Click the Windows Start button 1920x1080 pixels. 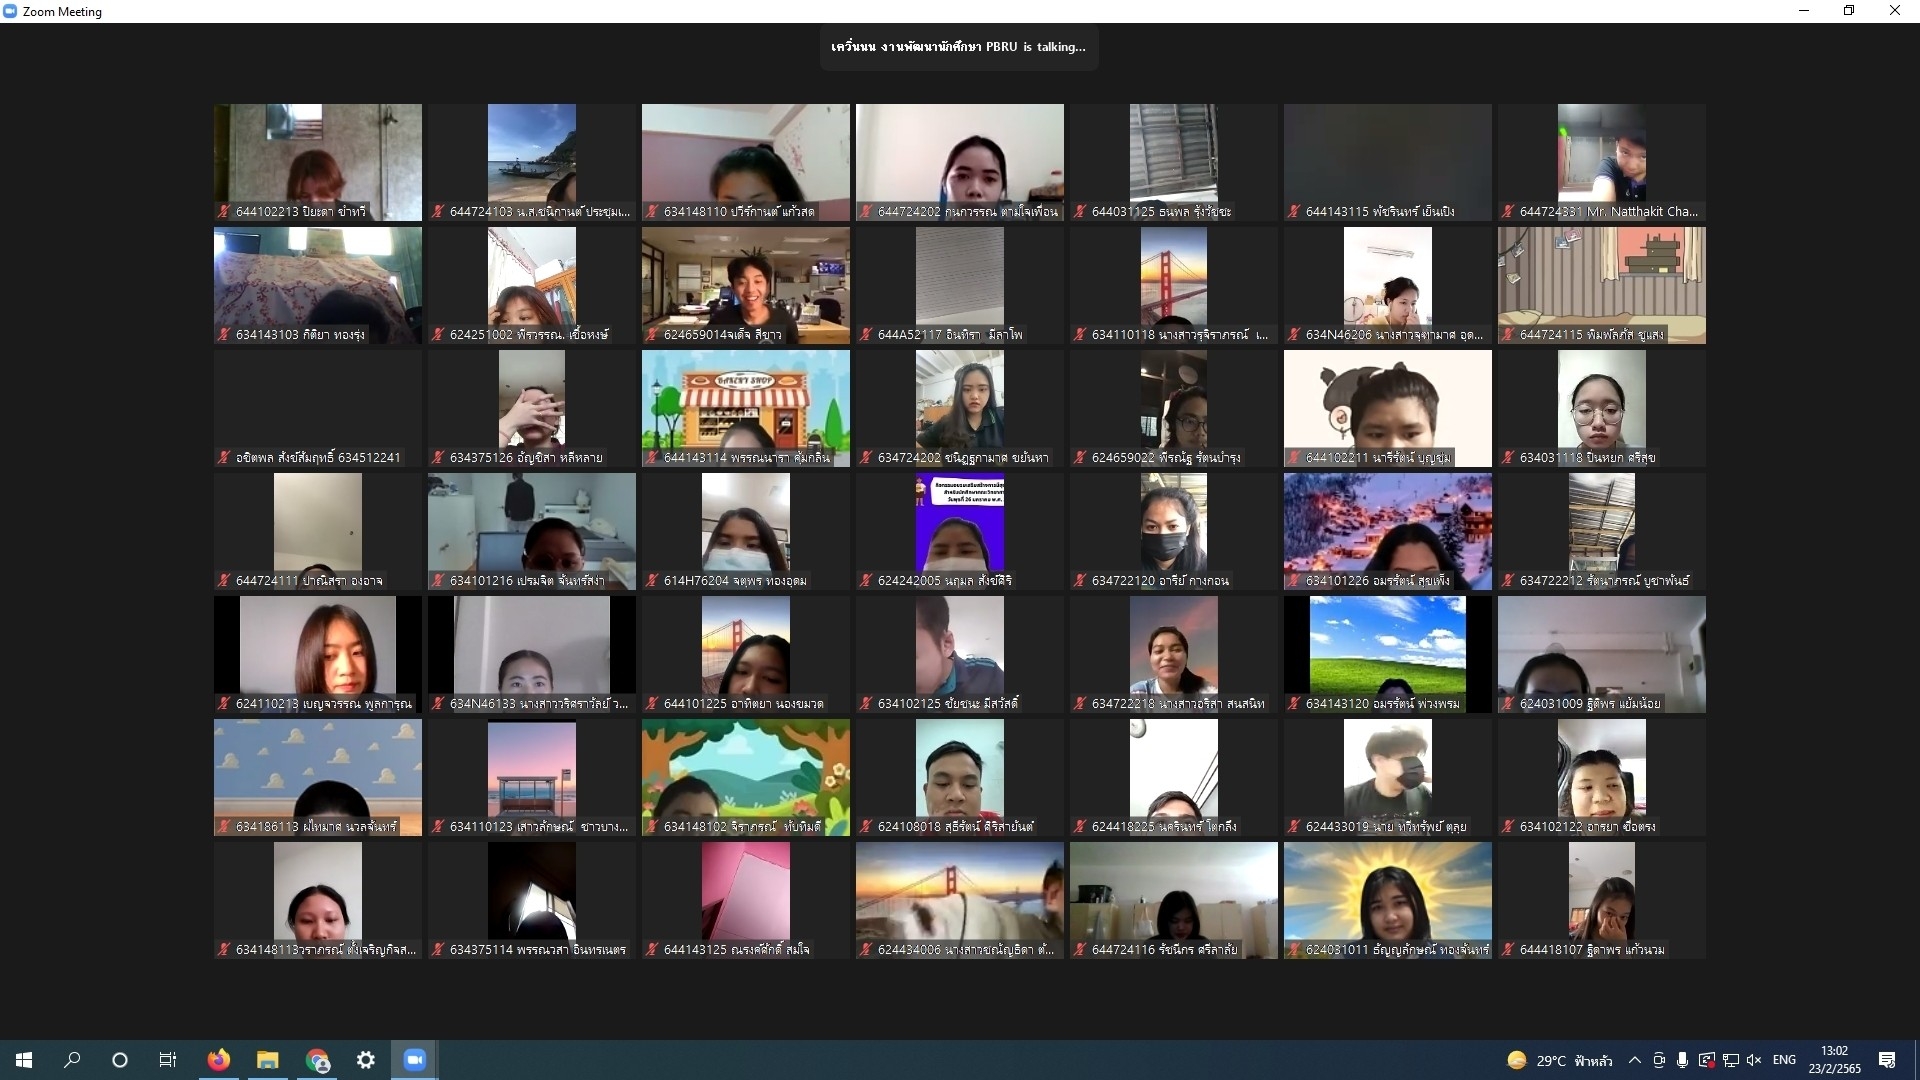click(24, 1060)
